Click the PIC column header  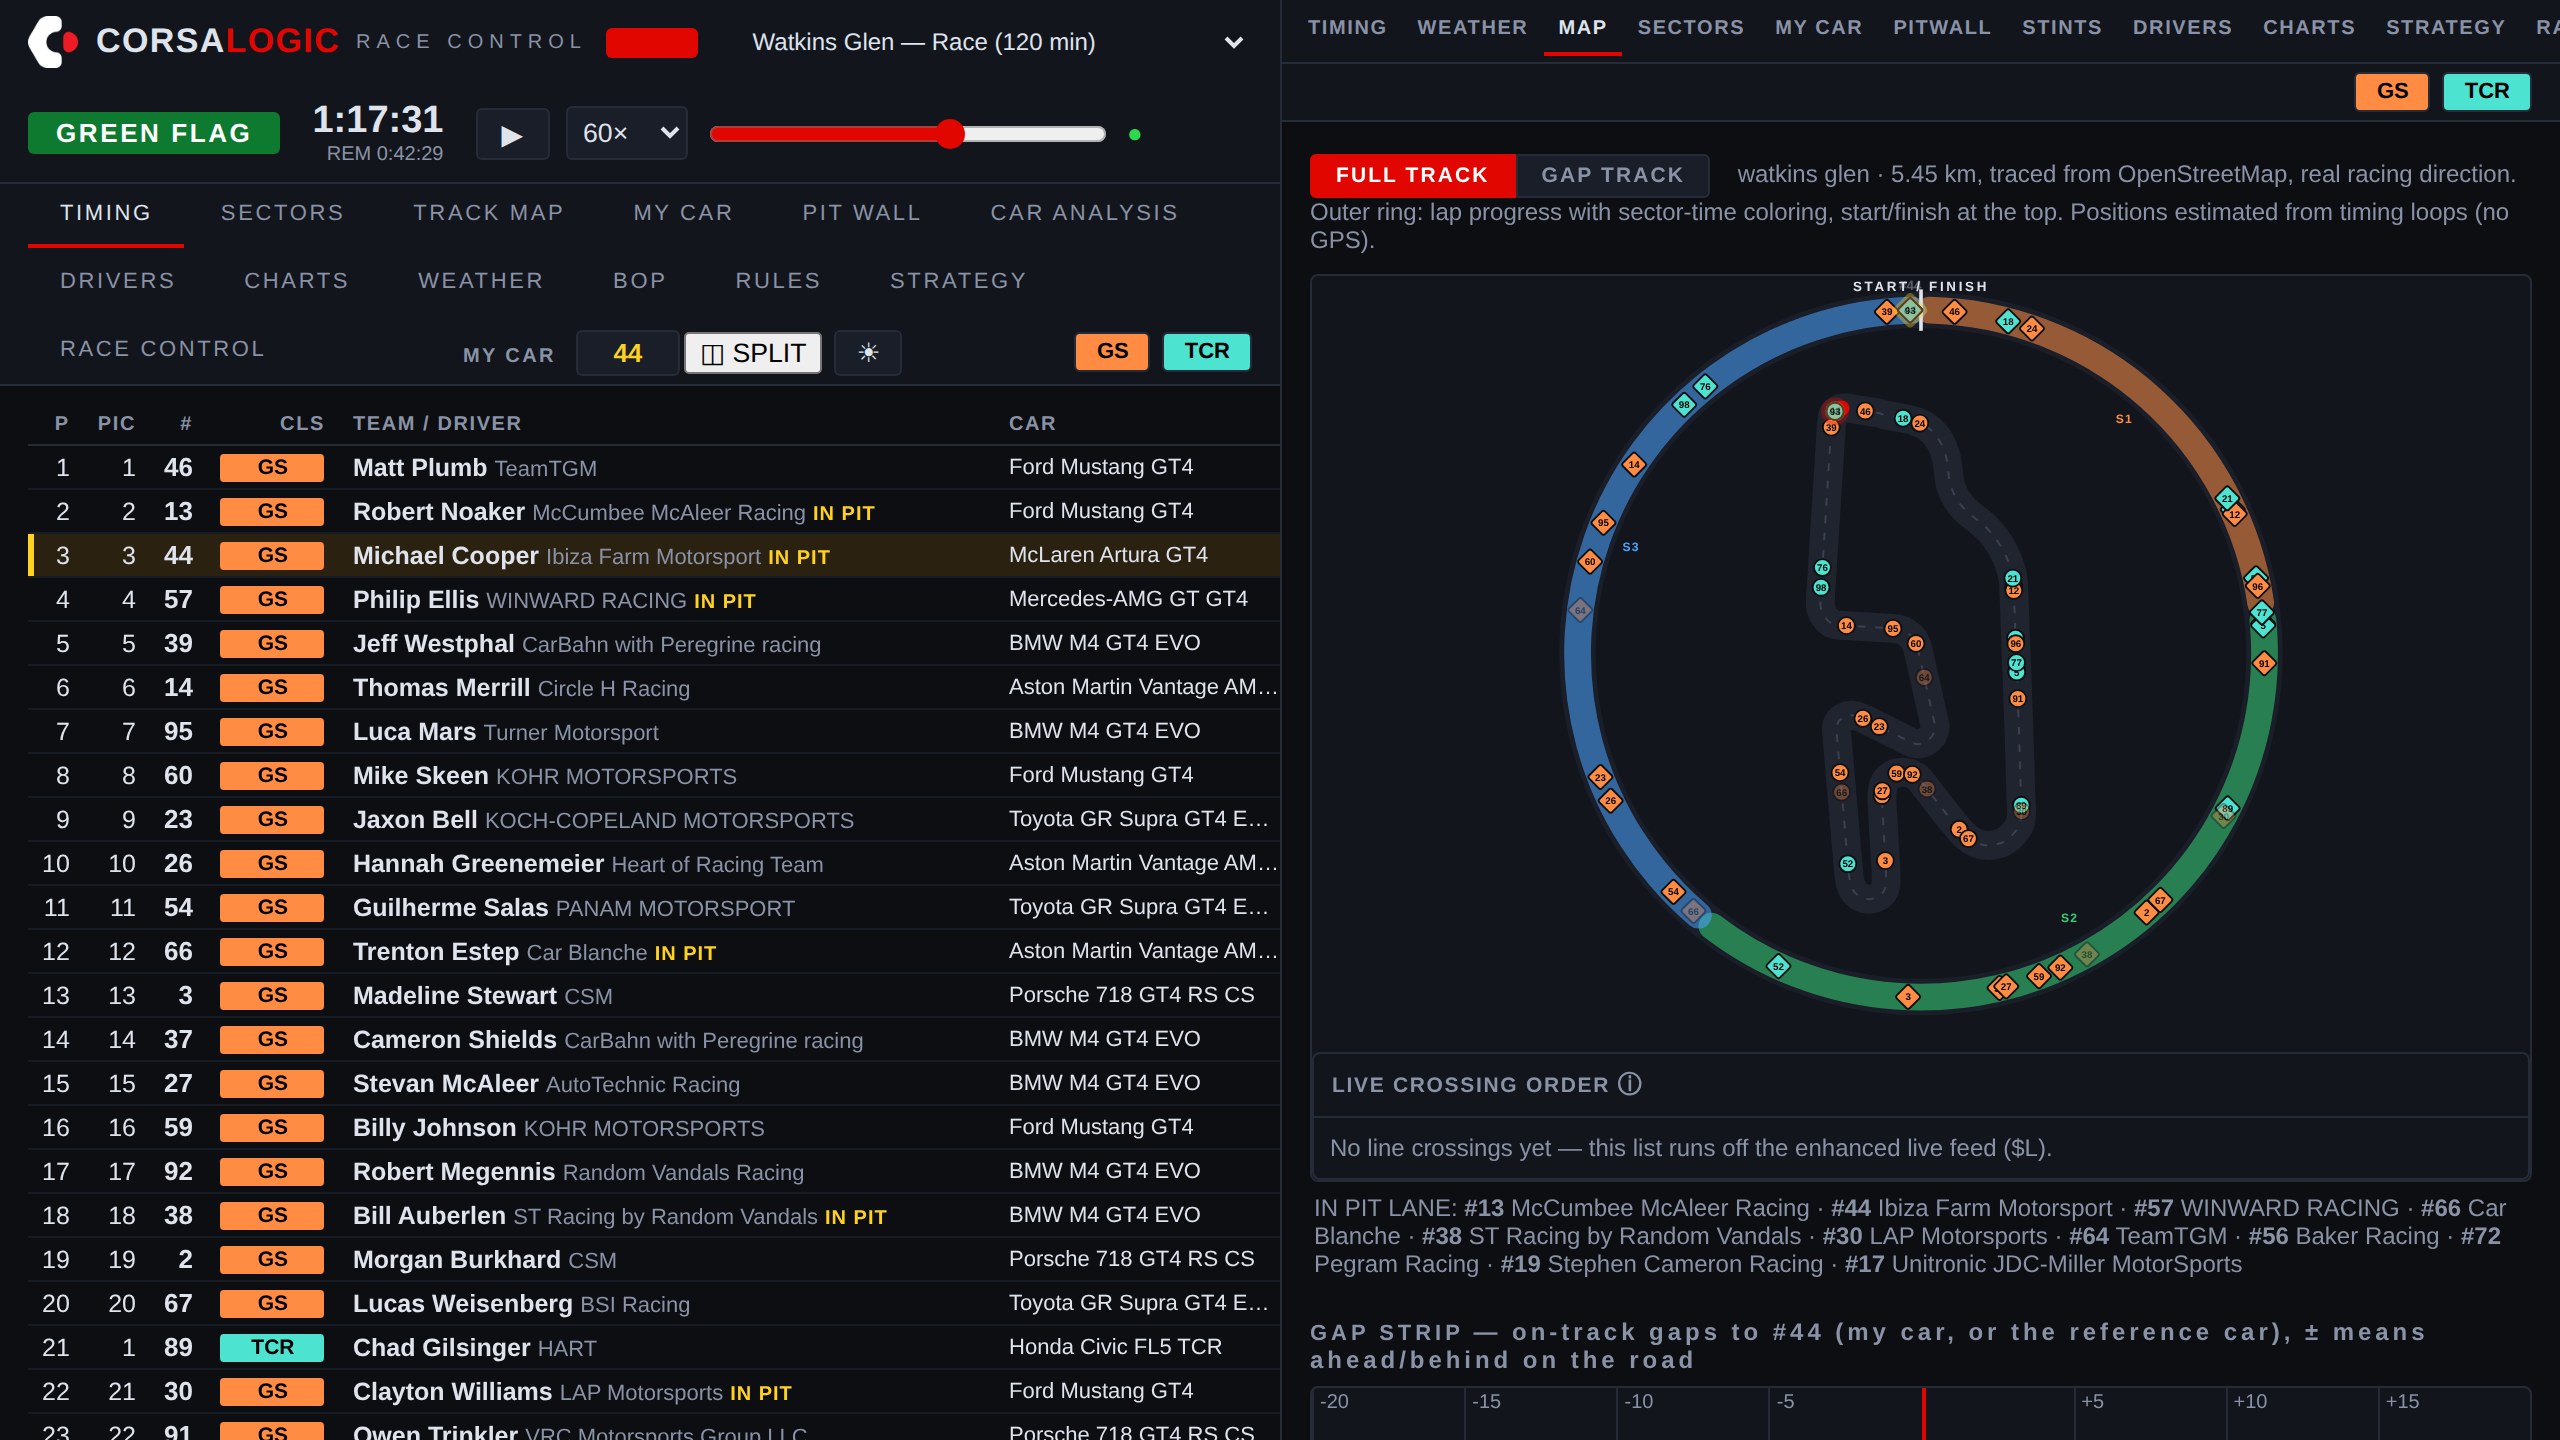tap(116, 423)
